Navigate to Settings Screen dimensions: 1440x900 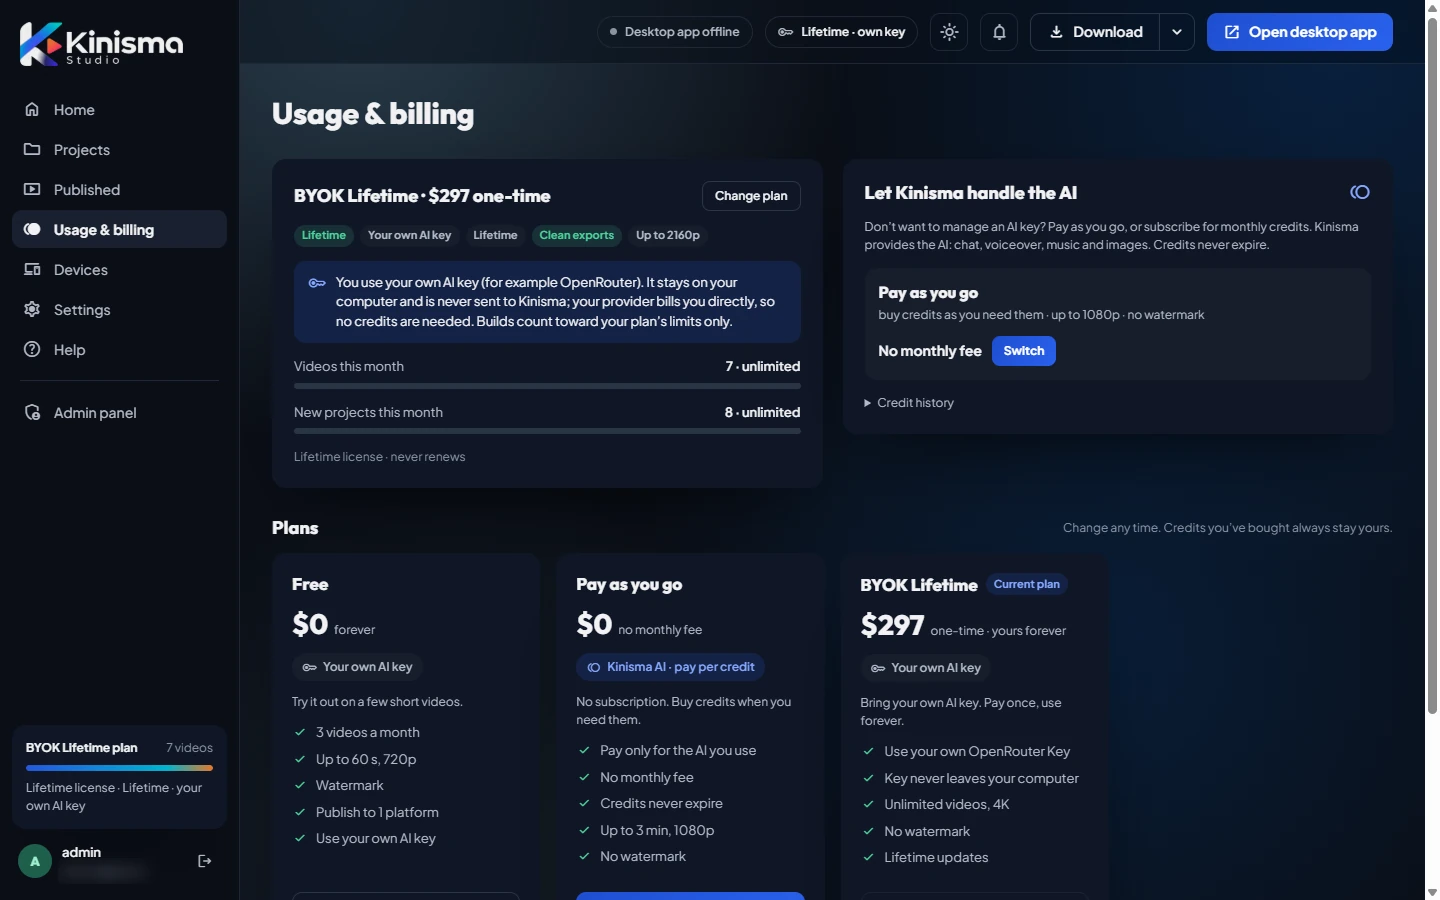coord(119,310)
